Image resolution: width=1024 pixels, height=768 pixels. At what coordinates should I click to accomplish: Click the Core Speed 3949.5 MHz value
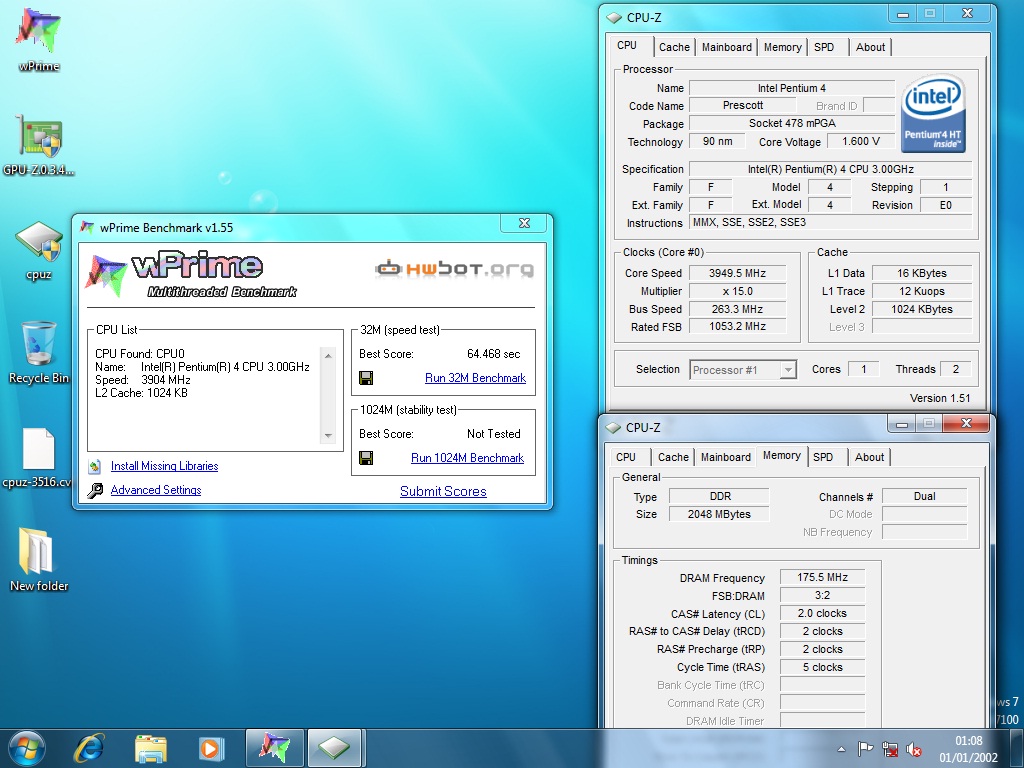click(x=737, y=273)
